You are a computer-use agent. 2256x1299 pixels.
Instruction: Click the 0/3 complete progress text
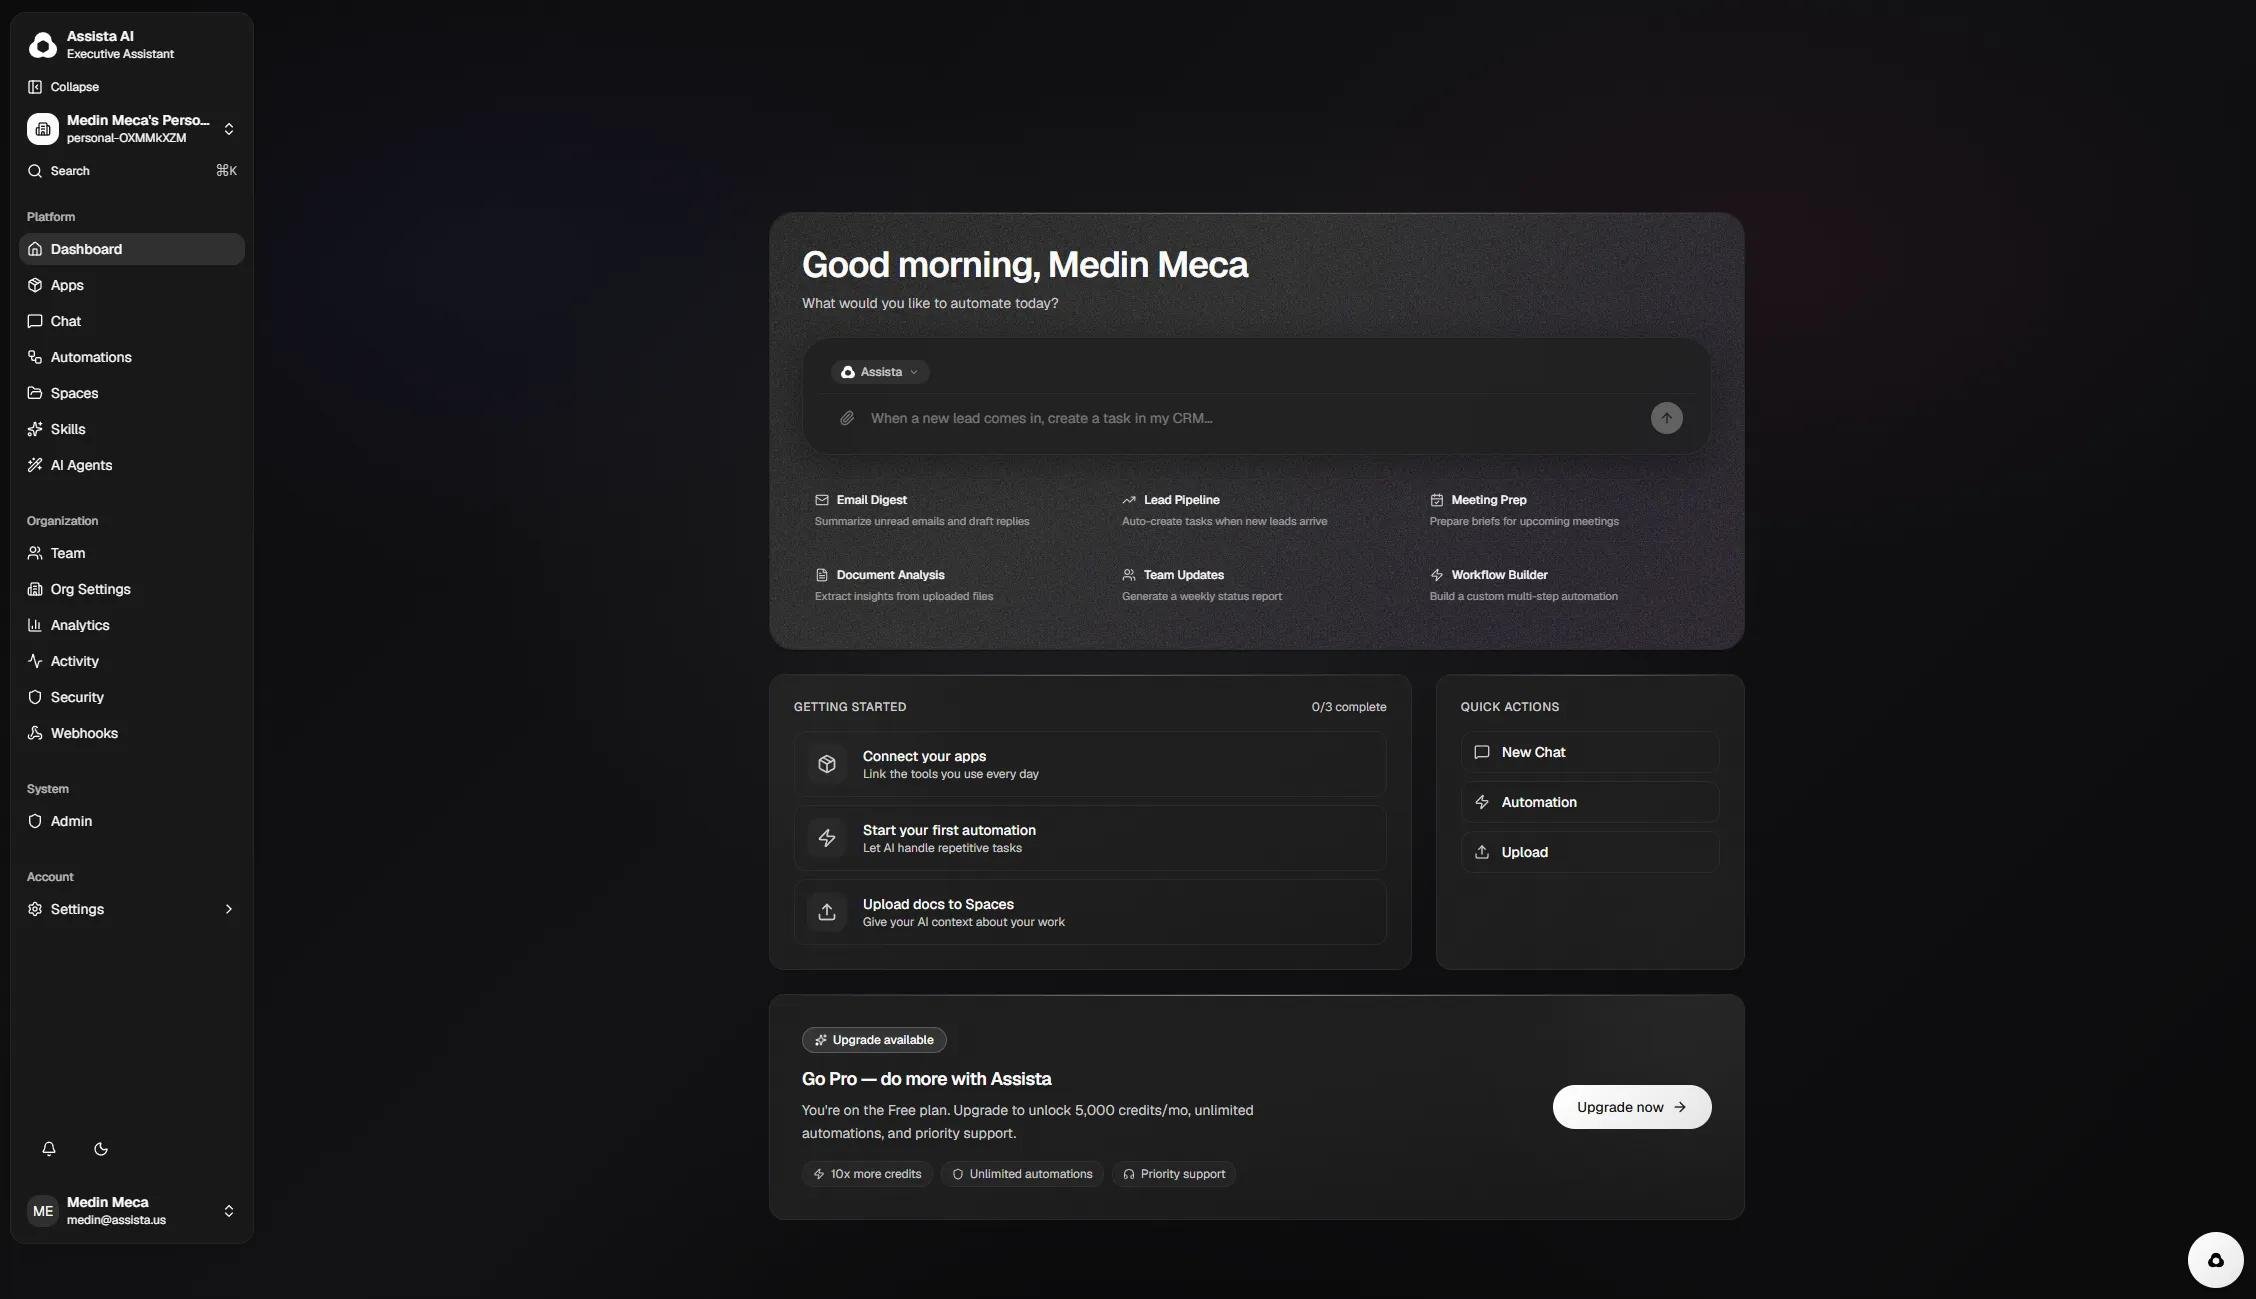1349,707
